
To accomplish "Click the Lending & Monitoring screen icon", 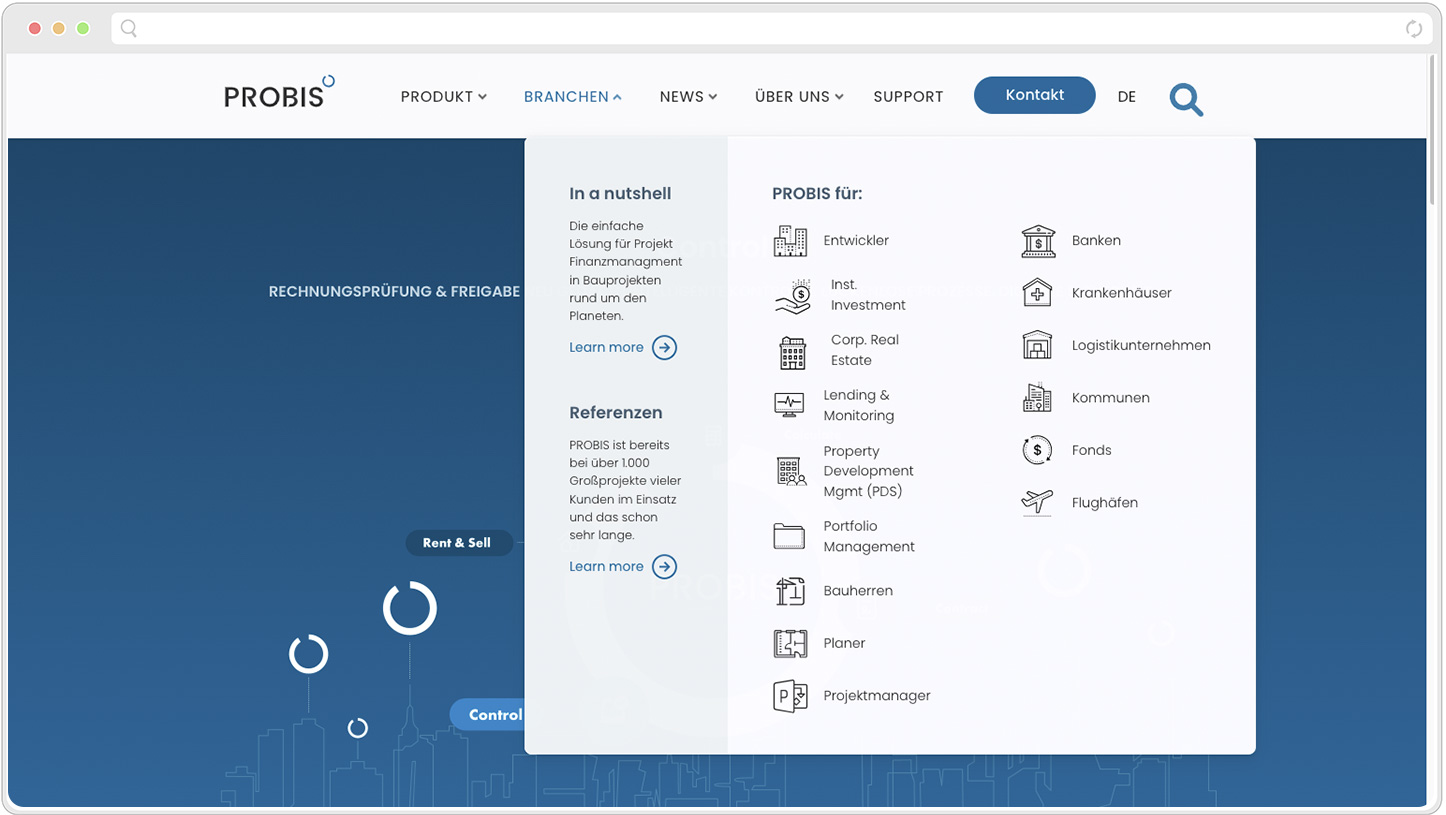I will tap(789, 405).
